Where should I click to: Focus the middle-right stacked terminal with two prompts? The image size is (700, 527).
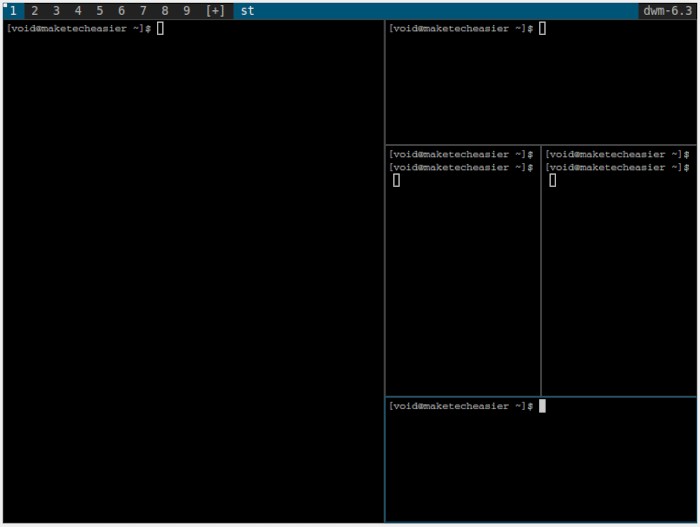pos(619,271)
